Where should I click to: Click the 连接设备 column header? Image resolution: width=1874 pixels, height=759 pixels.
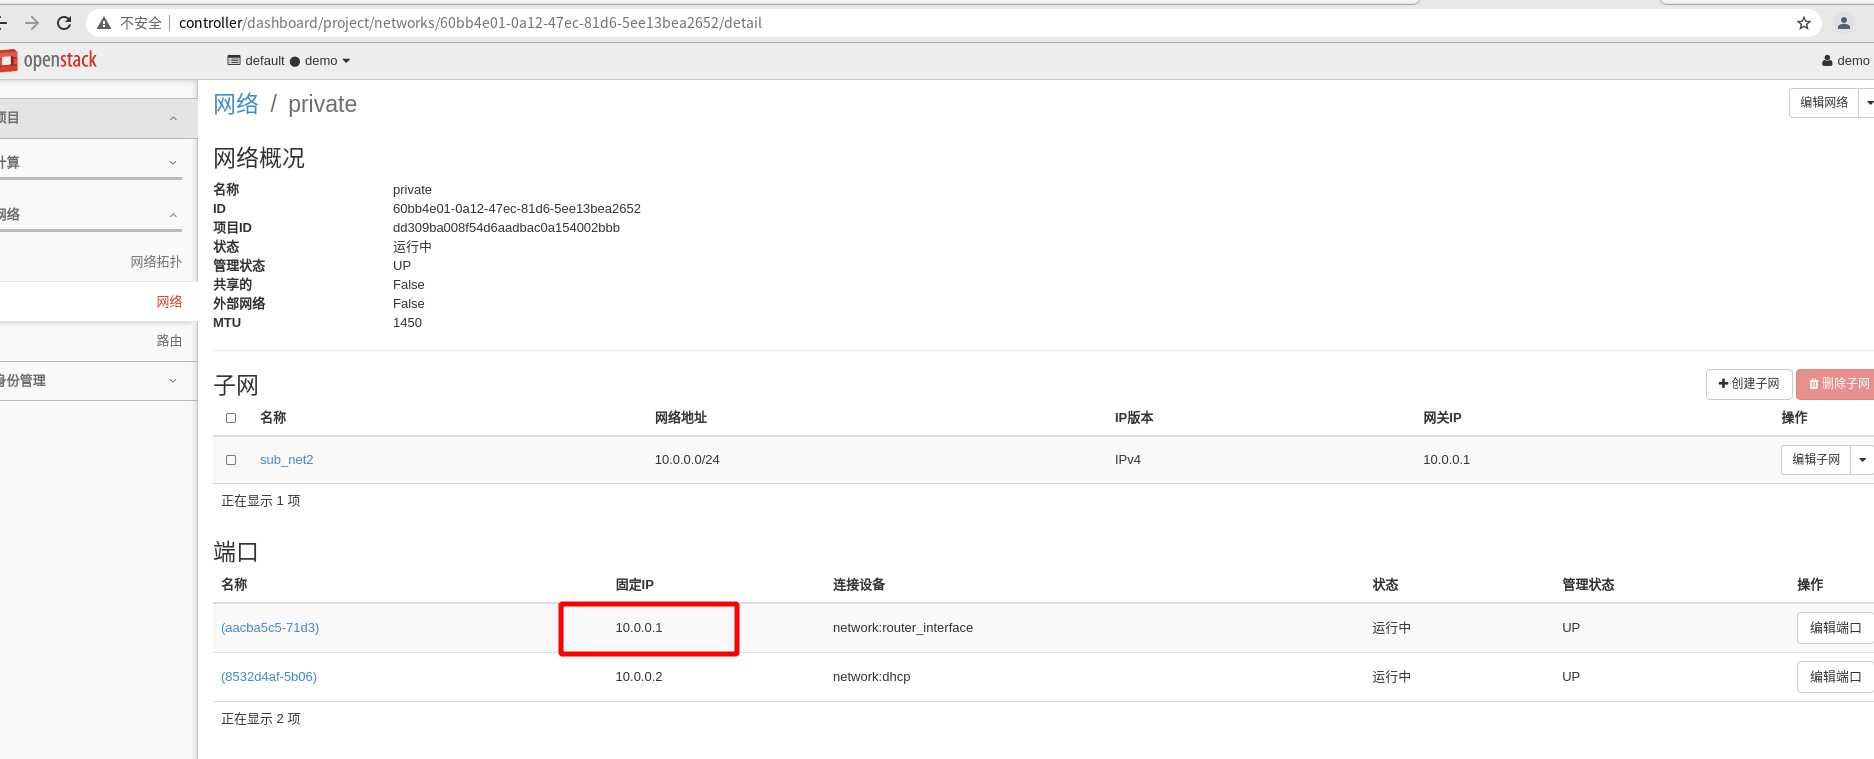coord(859,585)
